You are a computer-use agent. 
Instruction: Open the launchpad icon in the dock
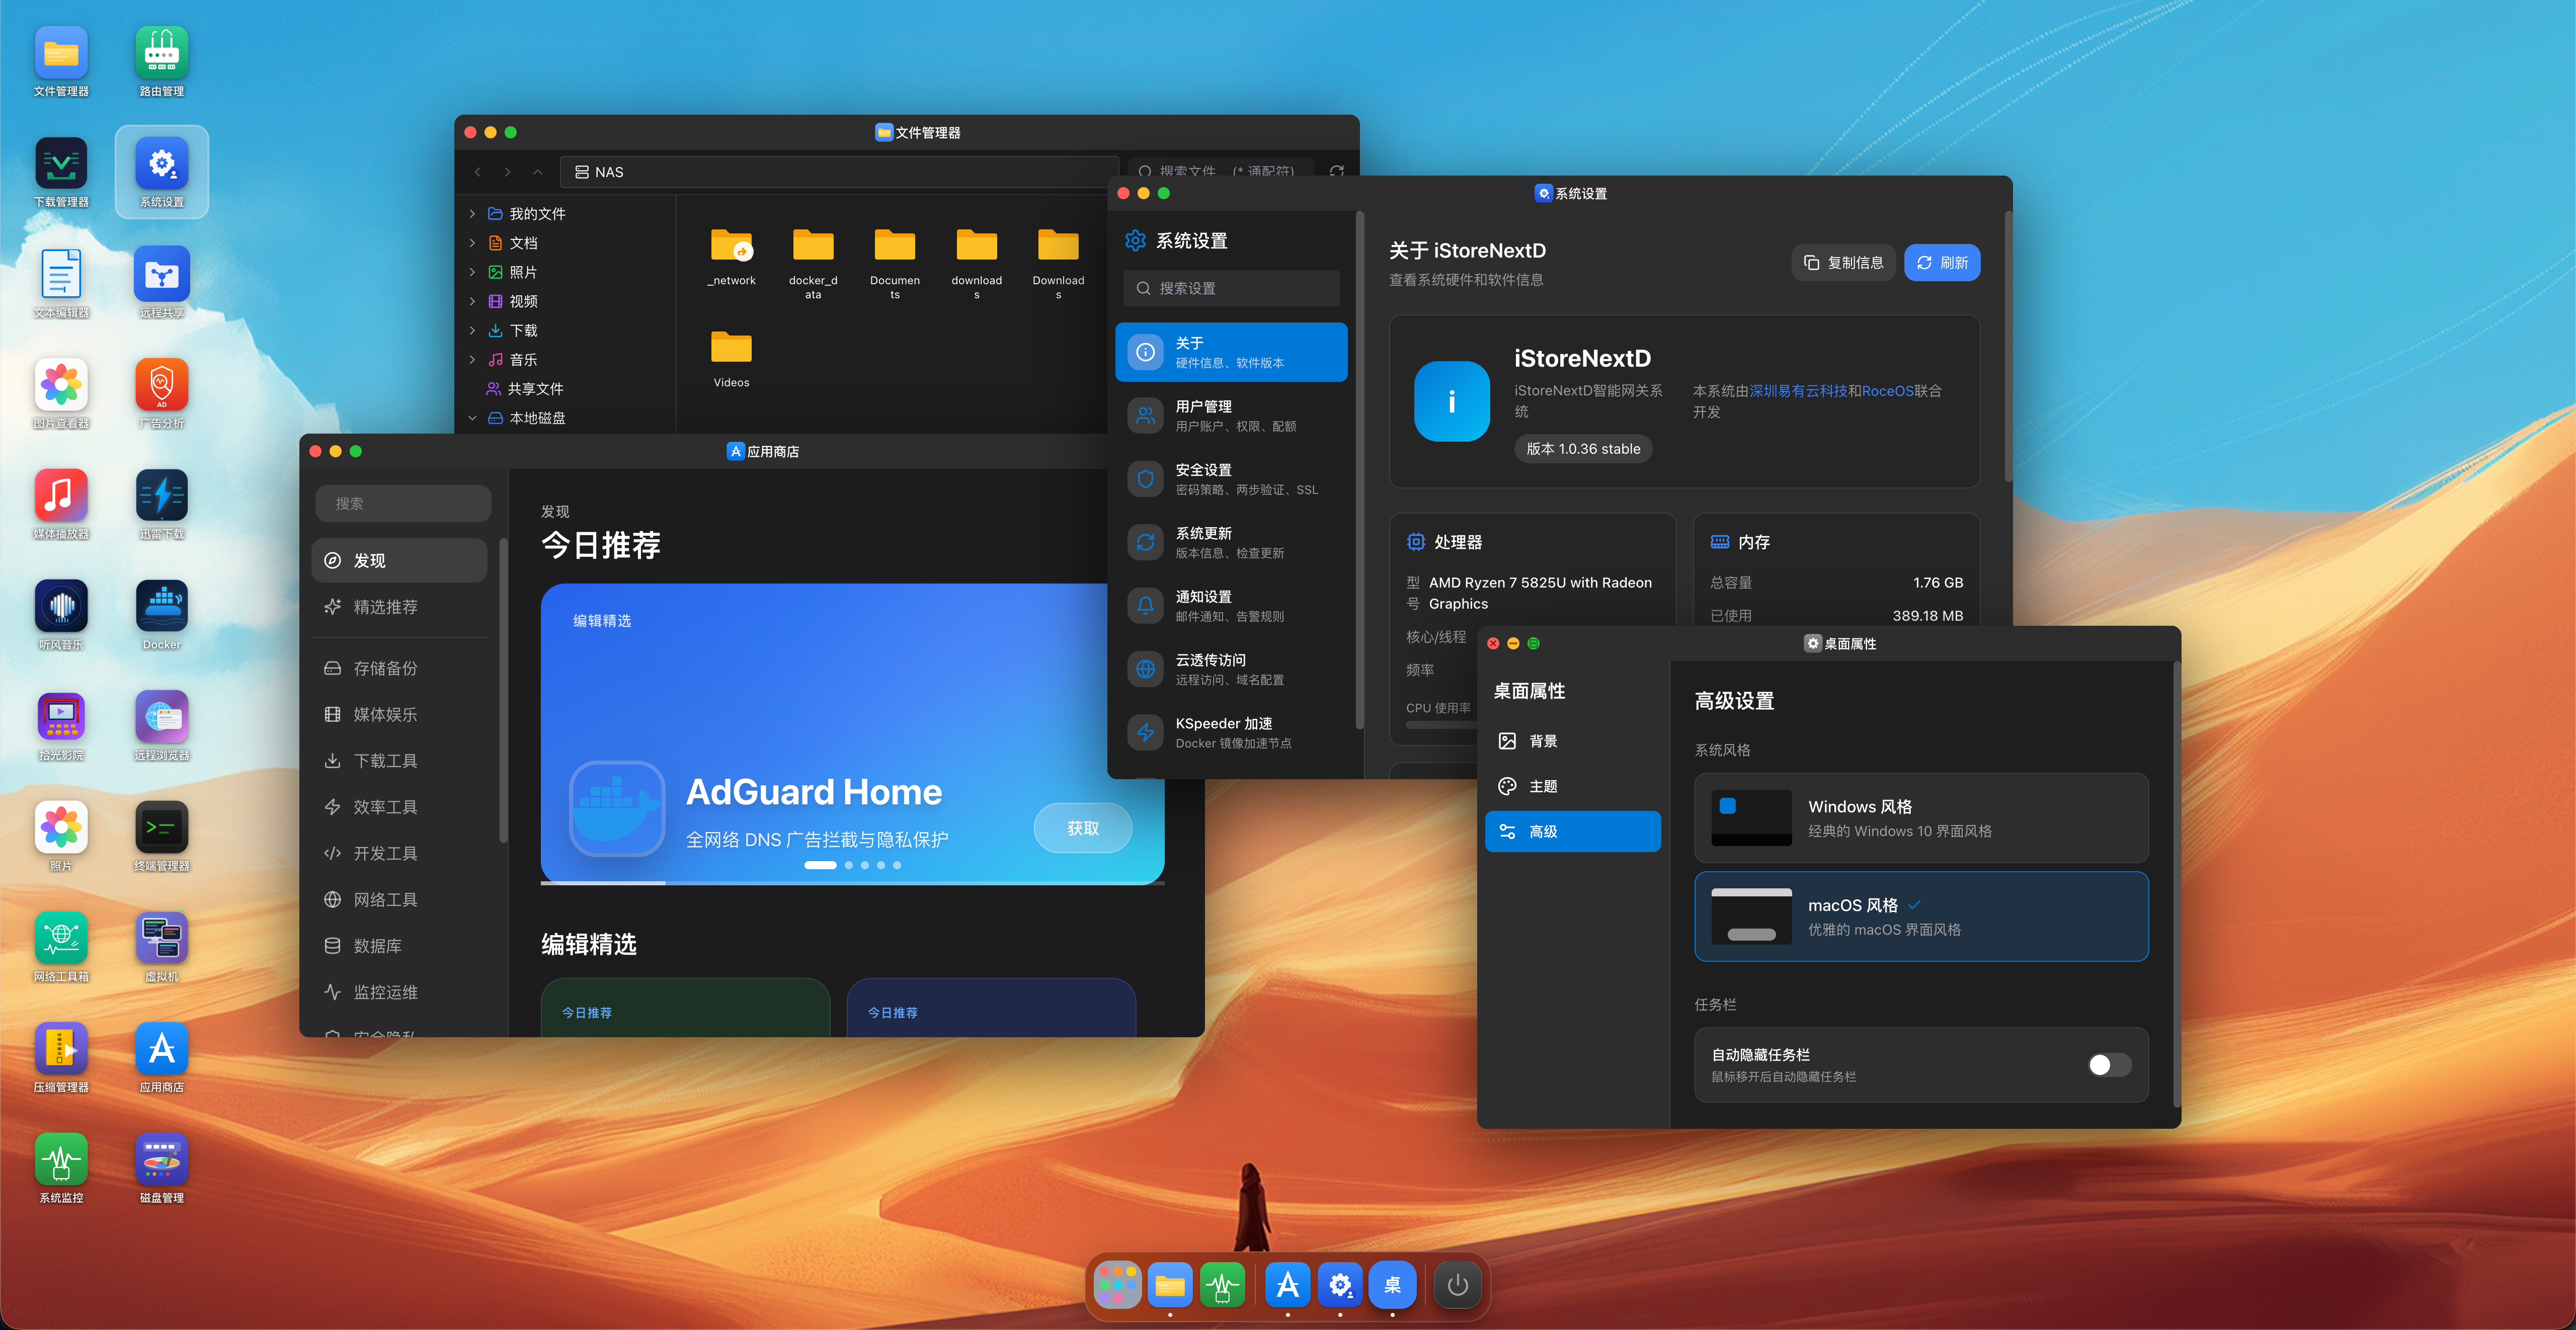(1117, 1285)
